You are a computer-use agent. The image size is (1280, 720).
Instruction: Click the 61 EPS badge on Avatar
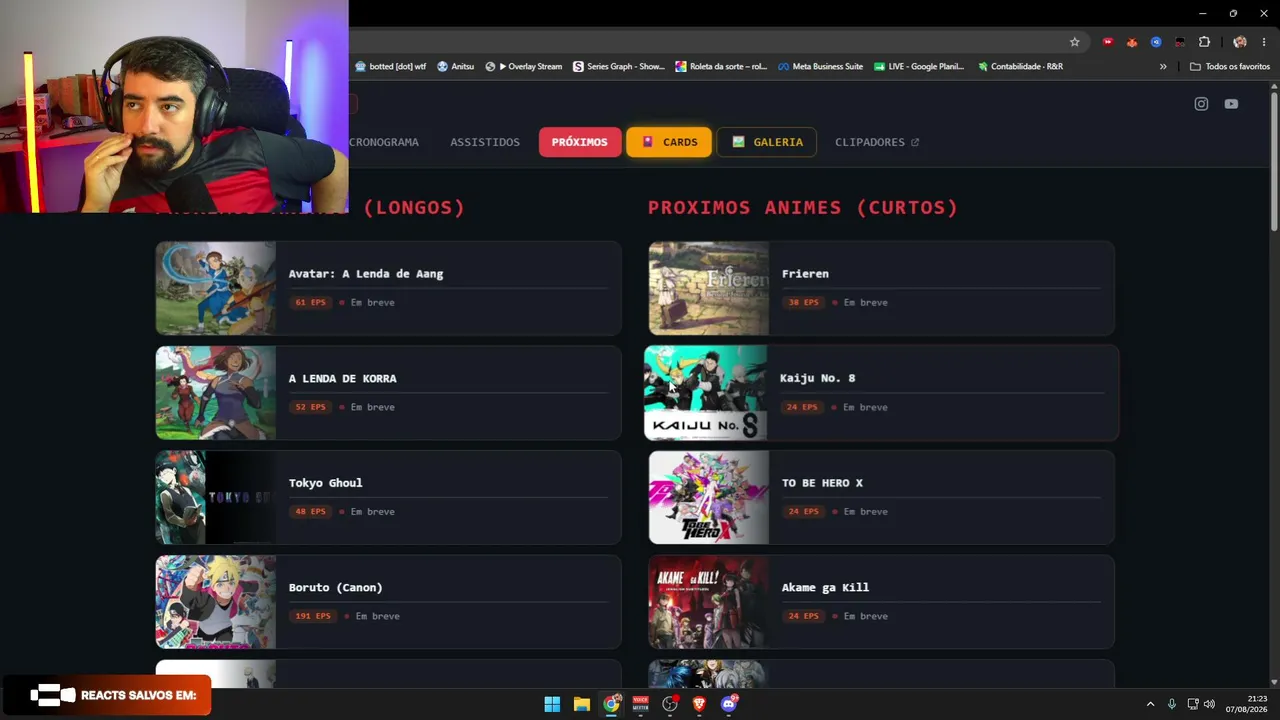tap(310, 302)
